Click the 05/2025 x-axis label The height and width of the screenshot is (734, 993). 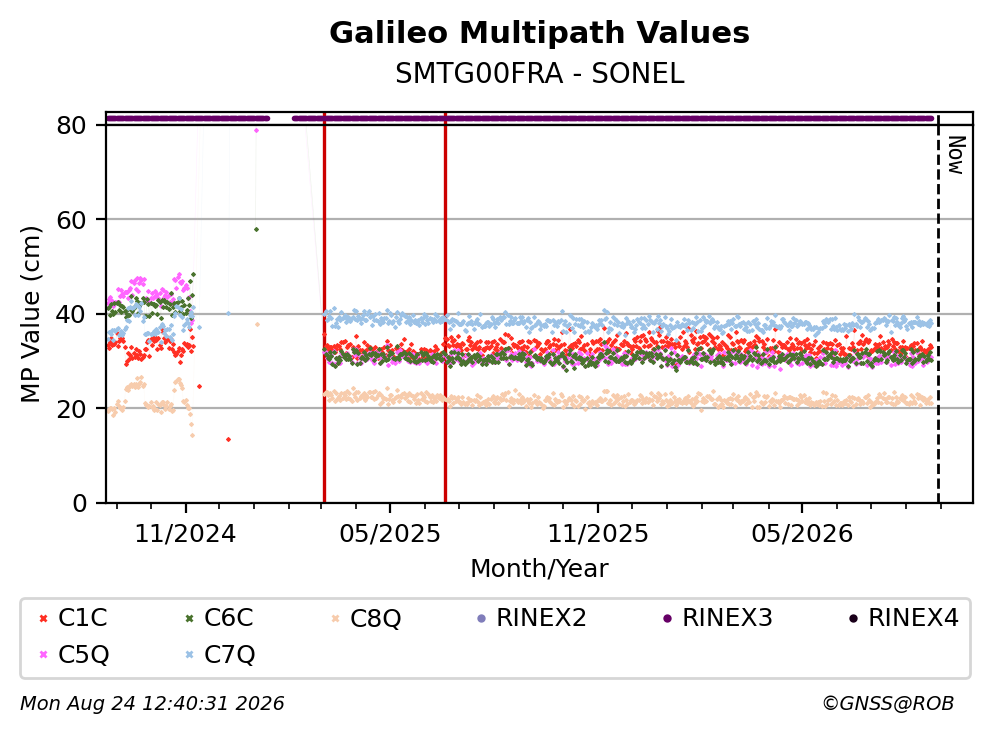point(389,534)
